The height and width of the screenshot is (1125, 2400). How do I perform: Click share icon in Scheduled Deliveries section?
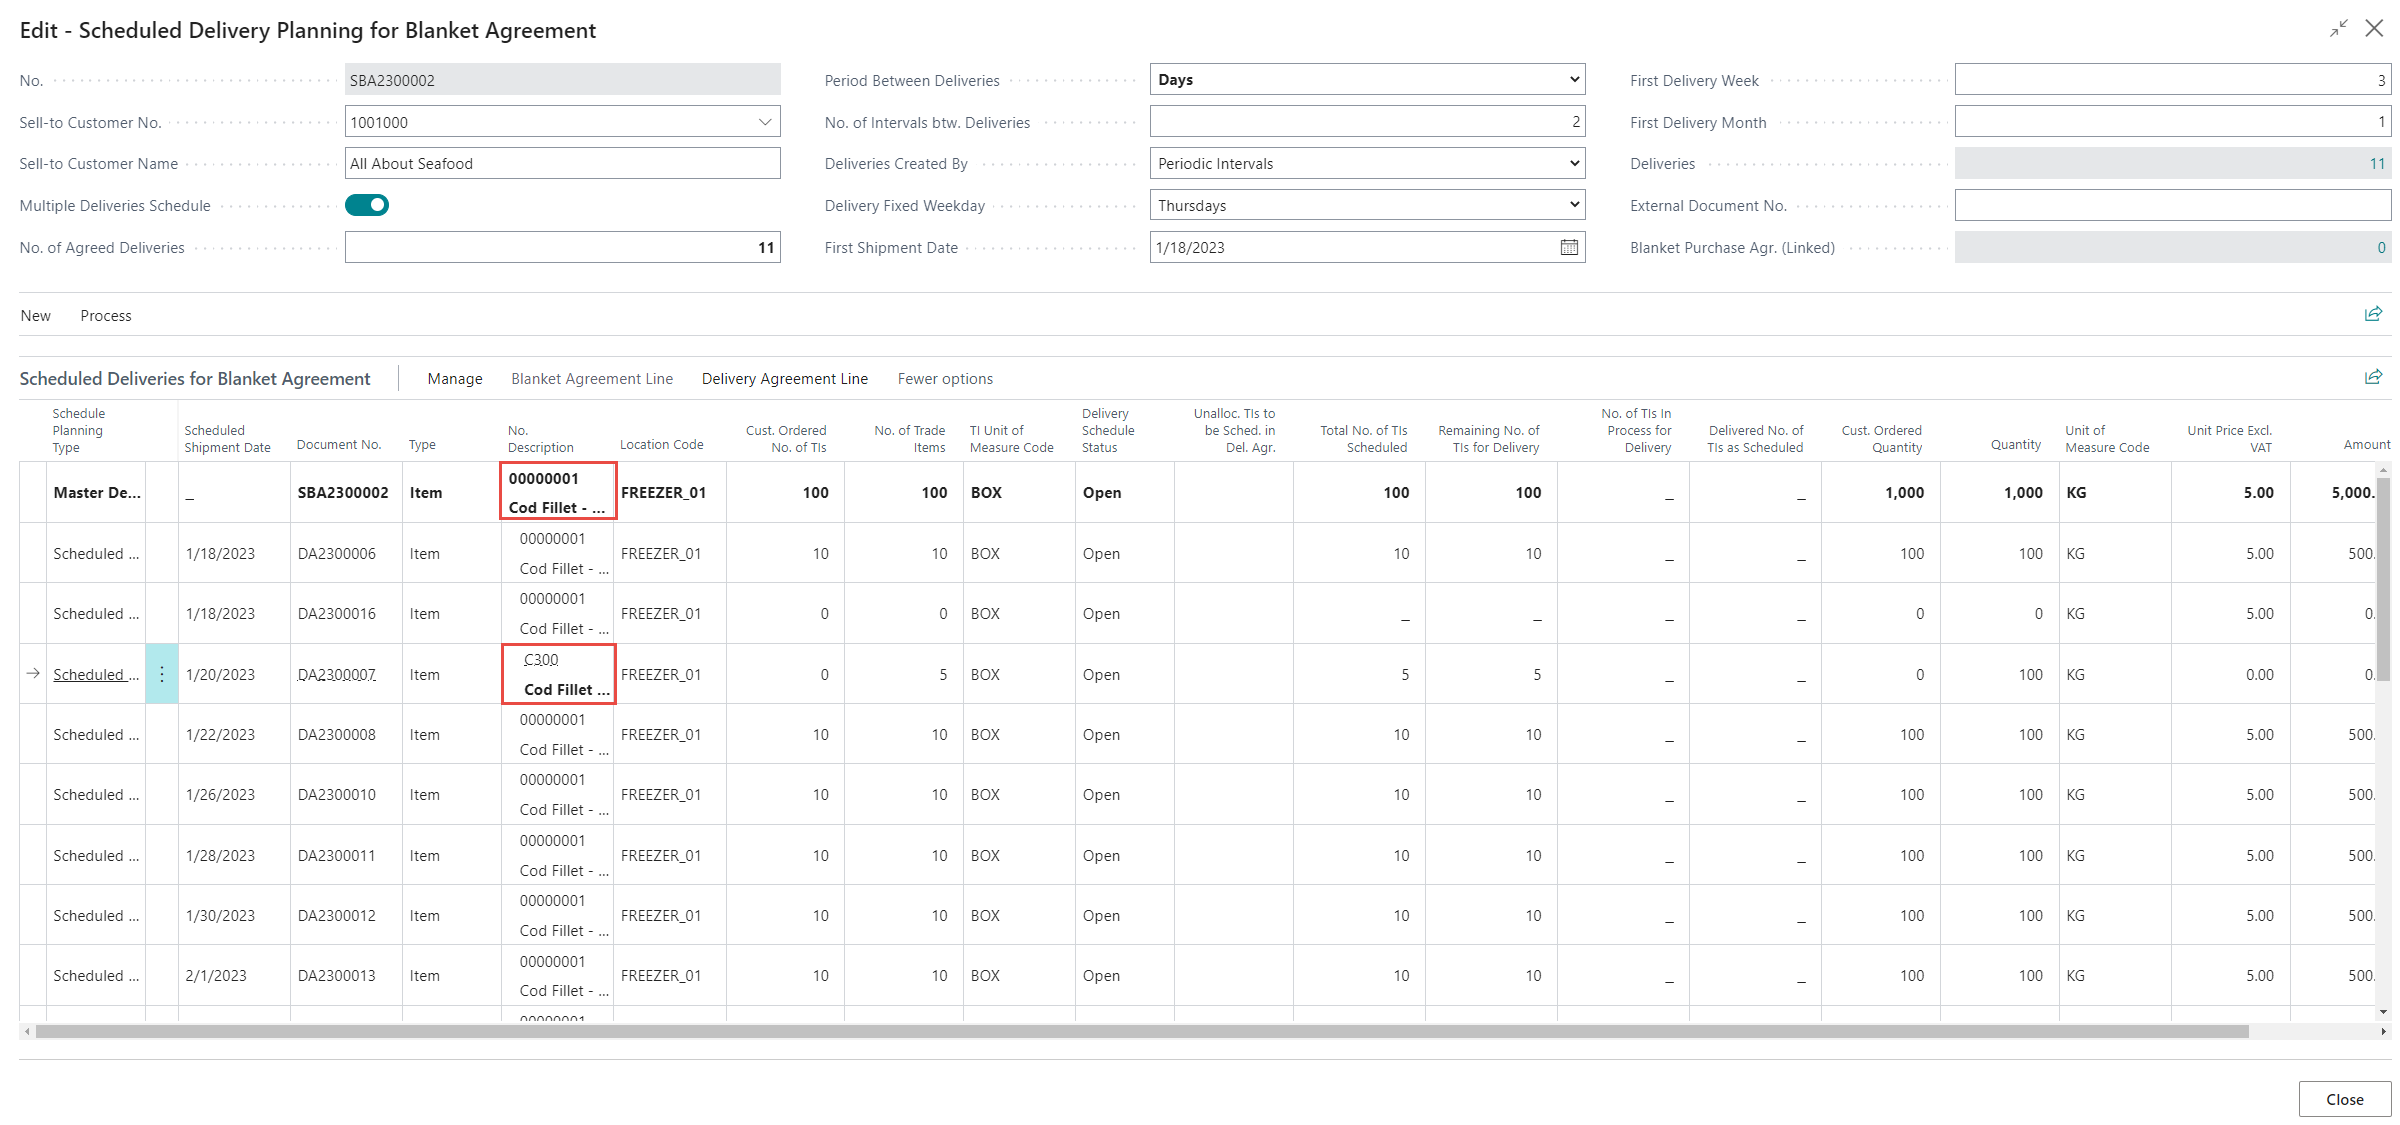click(x=2372, y=377)
